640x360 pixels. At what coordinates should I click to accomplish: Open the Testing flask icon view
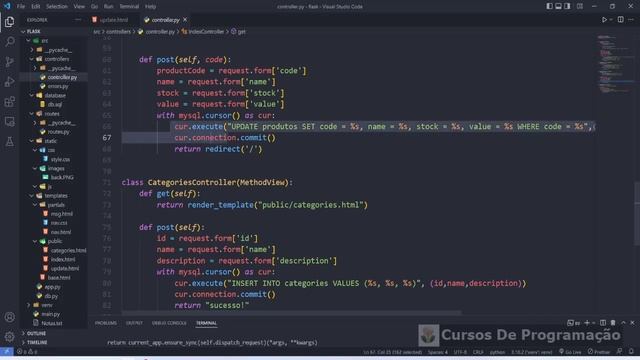(9, 142)
